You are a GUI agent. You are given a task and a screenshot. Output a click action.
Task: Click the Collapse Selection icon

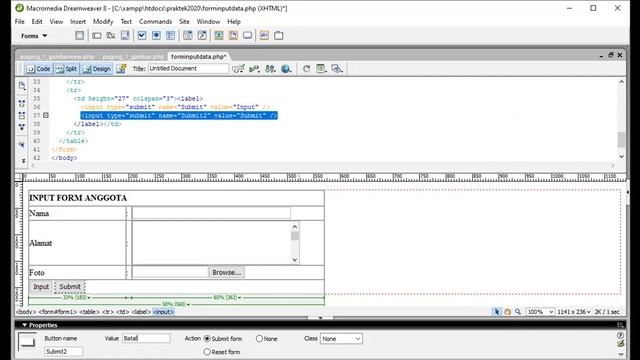click(x=22, y=116)
